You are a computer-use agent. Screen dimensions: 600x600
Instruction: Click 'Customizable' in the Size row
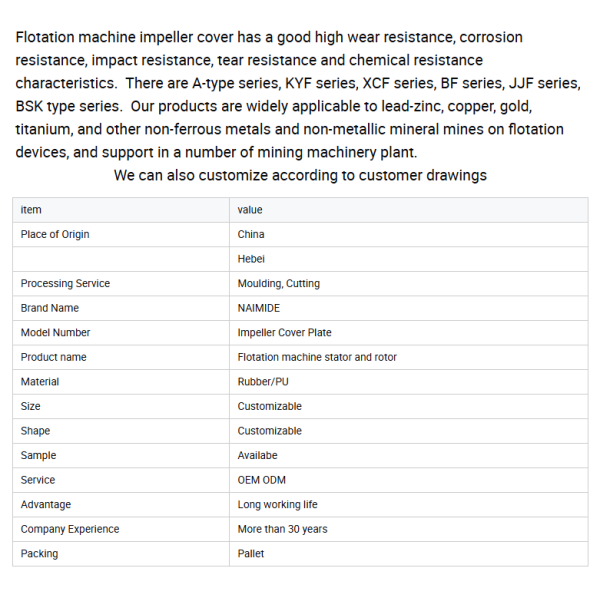coord(269,406)
